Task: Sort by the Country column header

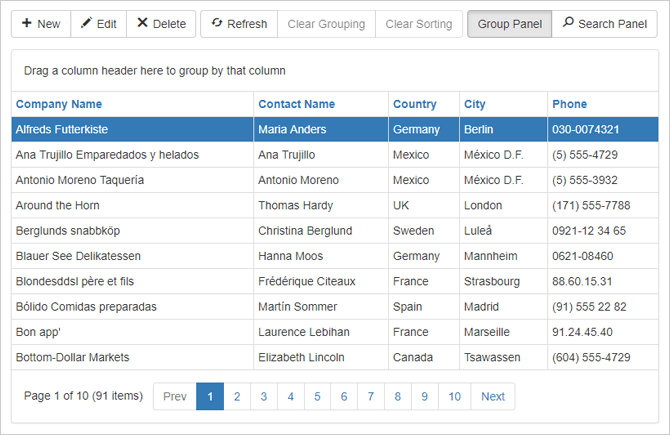Action: point(414,104)
